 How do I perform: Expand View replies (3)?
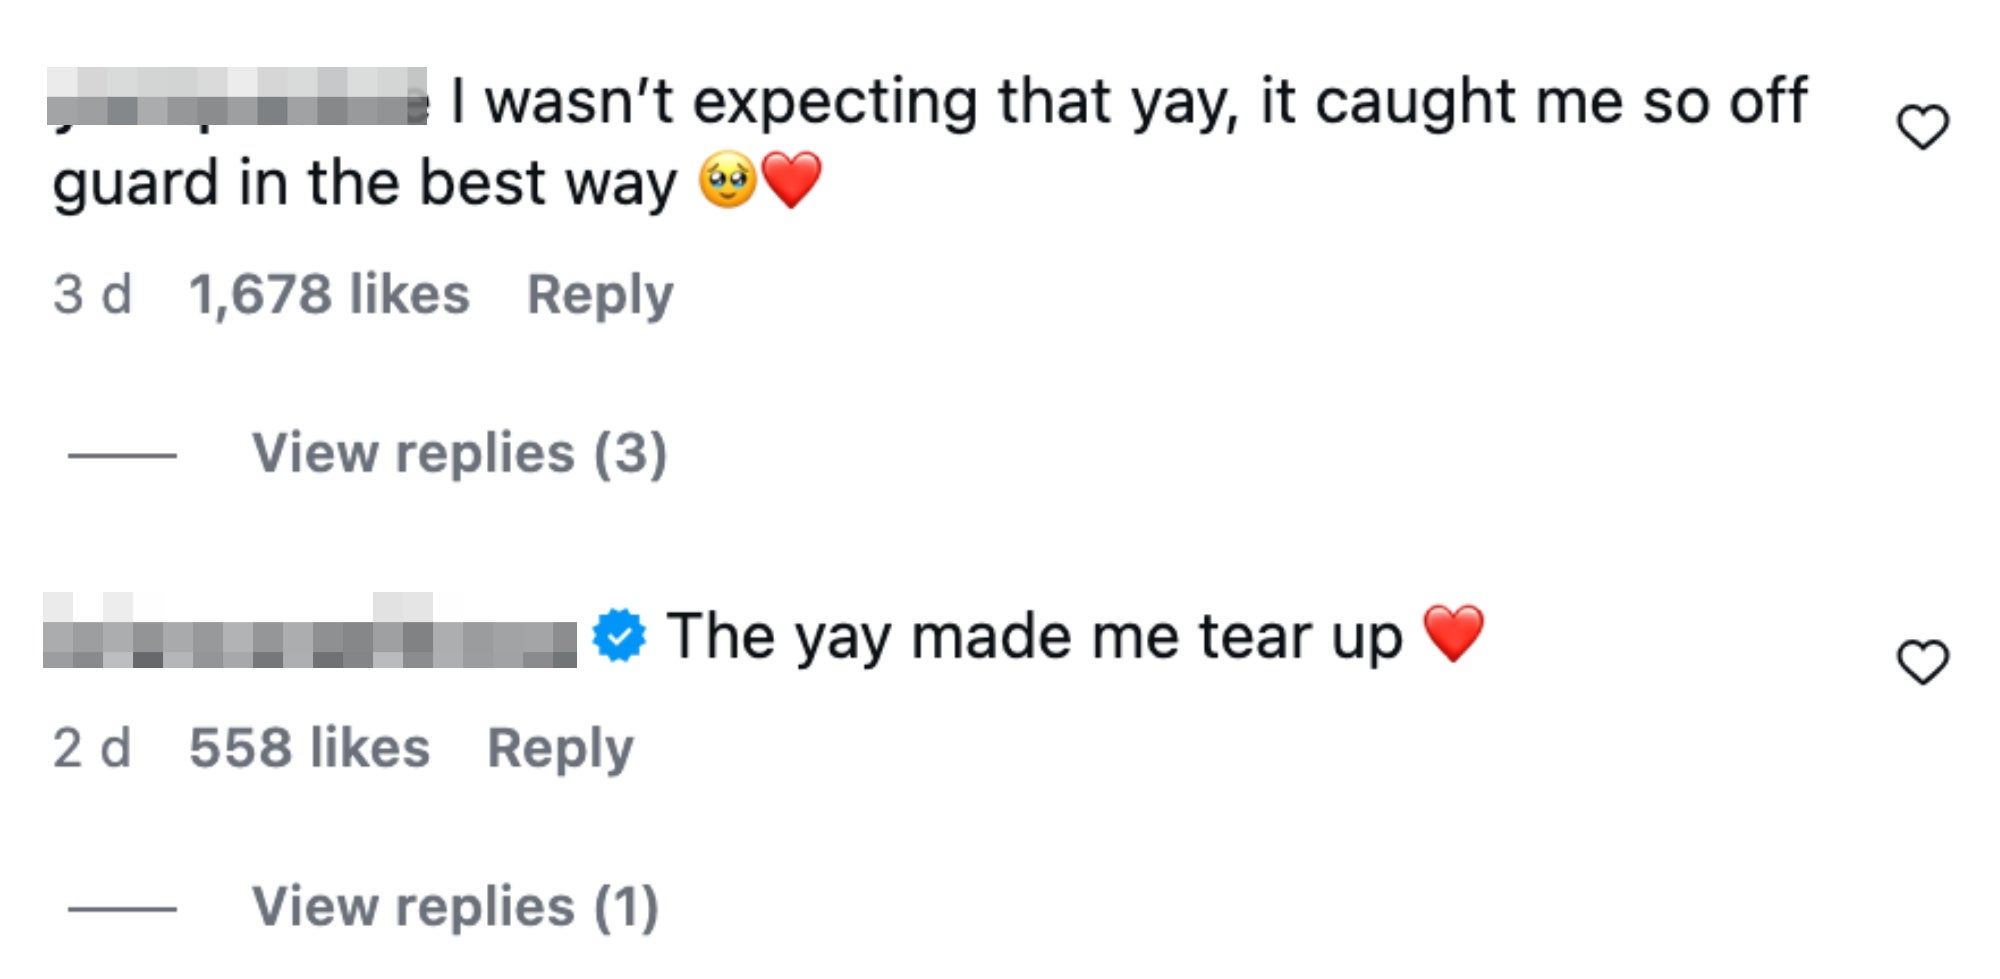click(x=459, y=454)
